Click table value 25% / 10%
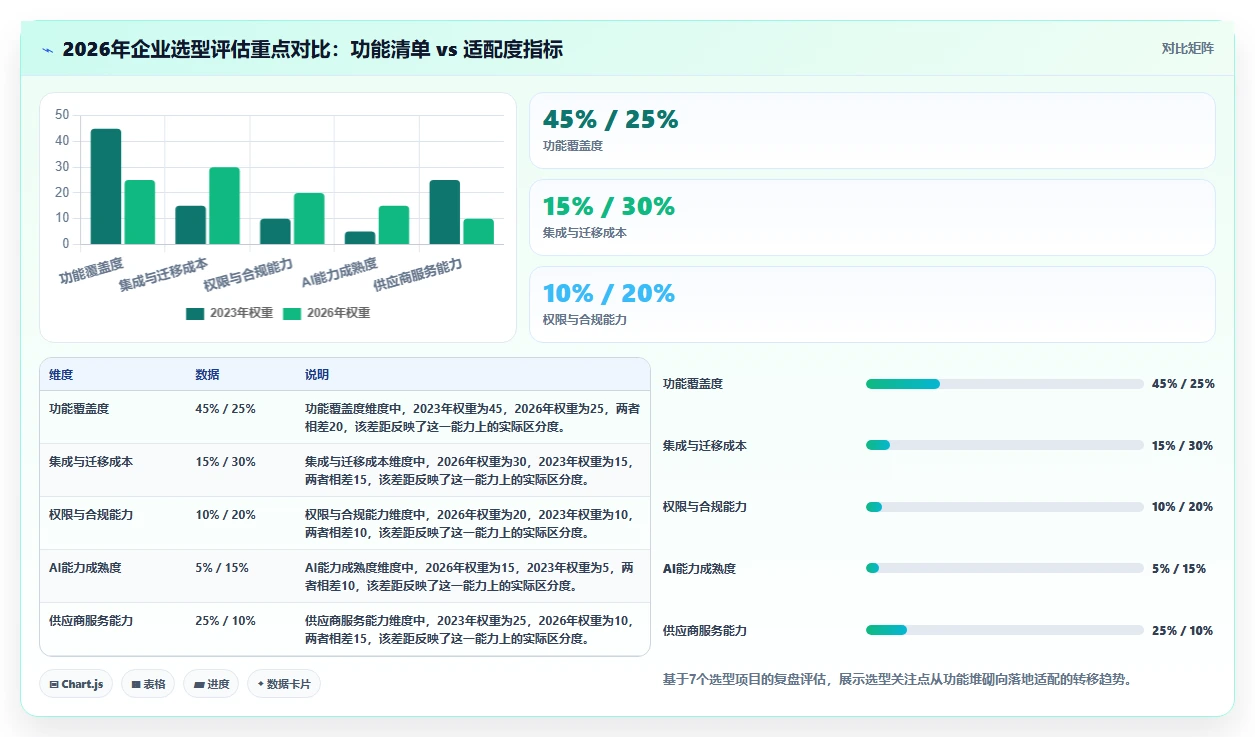Viewport: 1255px width, 737px height. [x=226, y=621]
